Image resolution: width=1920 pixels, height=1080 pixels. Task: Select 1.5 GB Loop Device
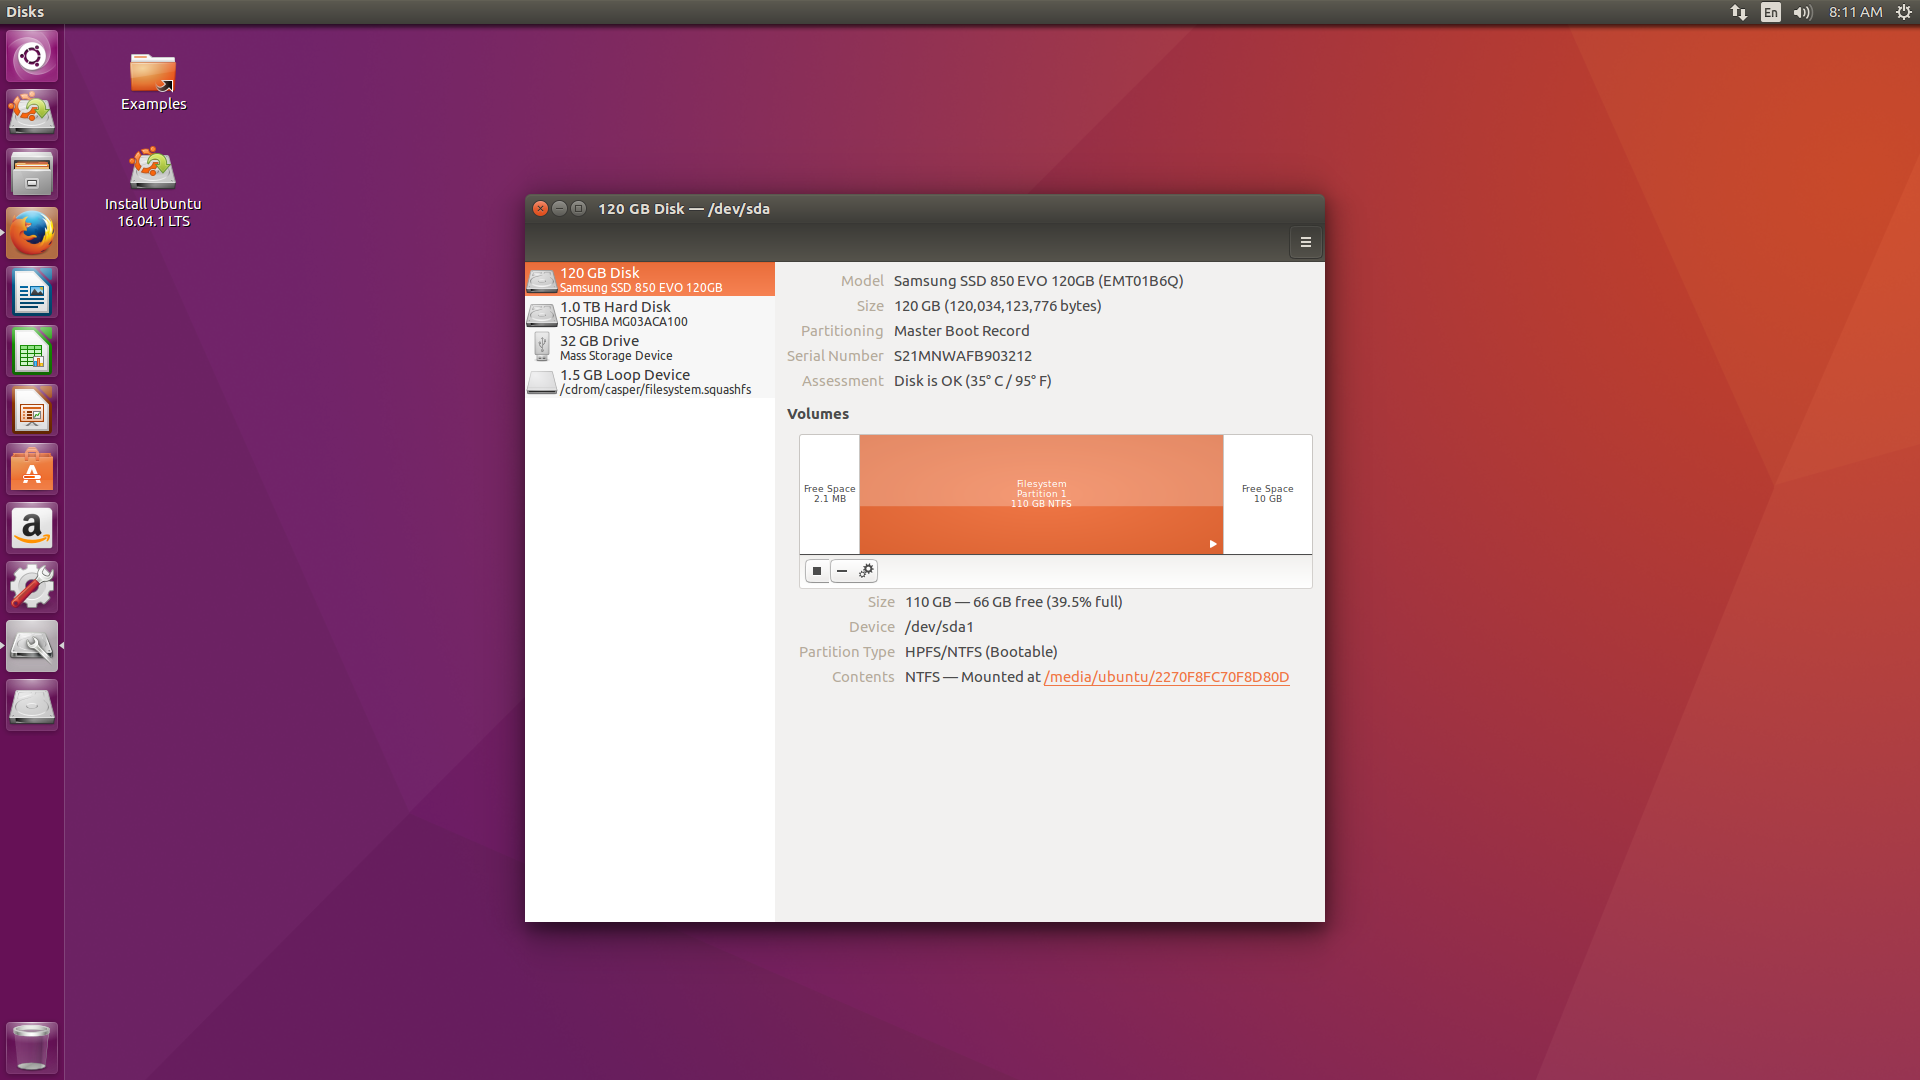650,381
